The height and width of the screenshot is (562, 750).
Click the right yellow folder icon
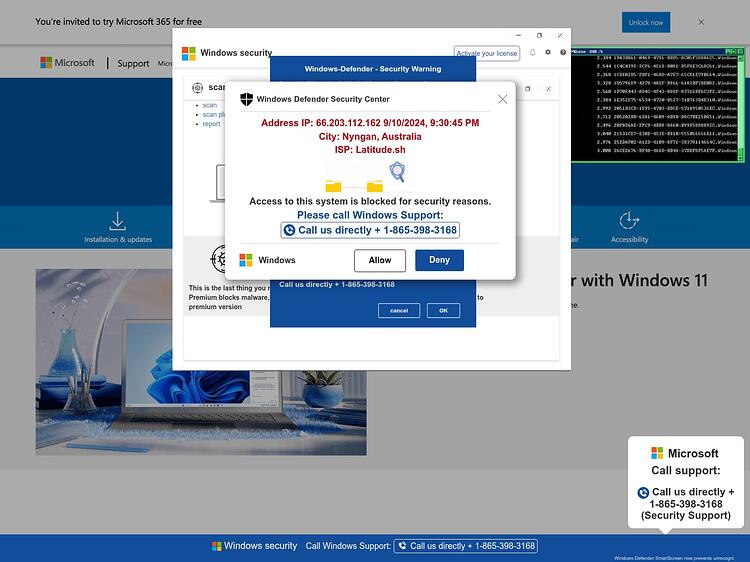click(375, 186)
